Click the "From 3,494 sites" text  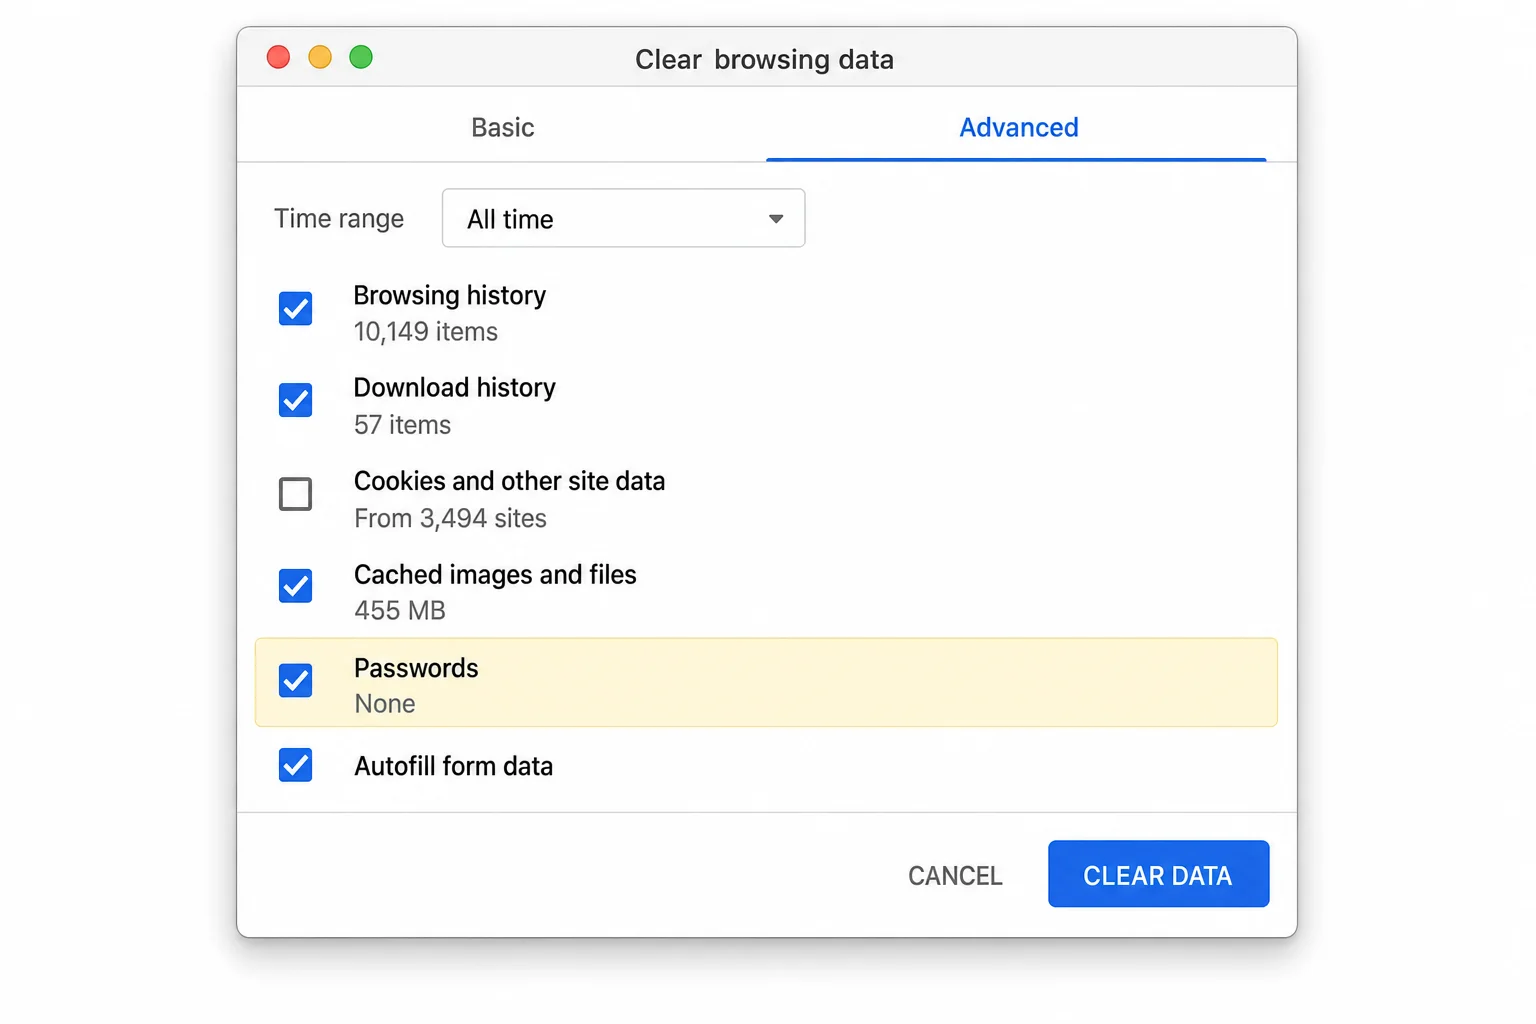point(450,518)
